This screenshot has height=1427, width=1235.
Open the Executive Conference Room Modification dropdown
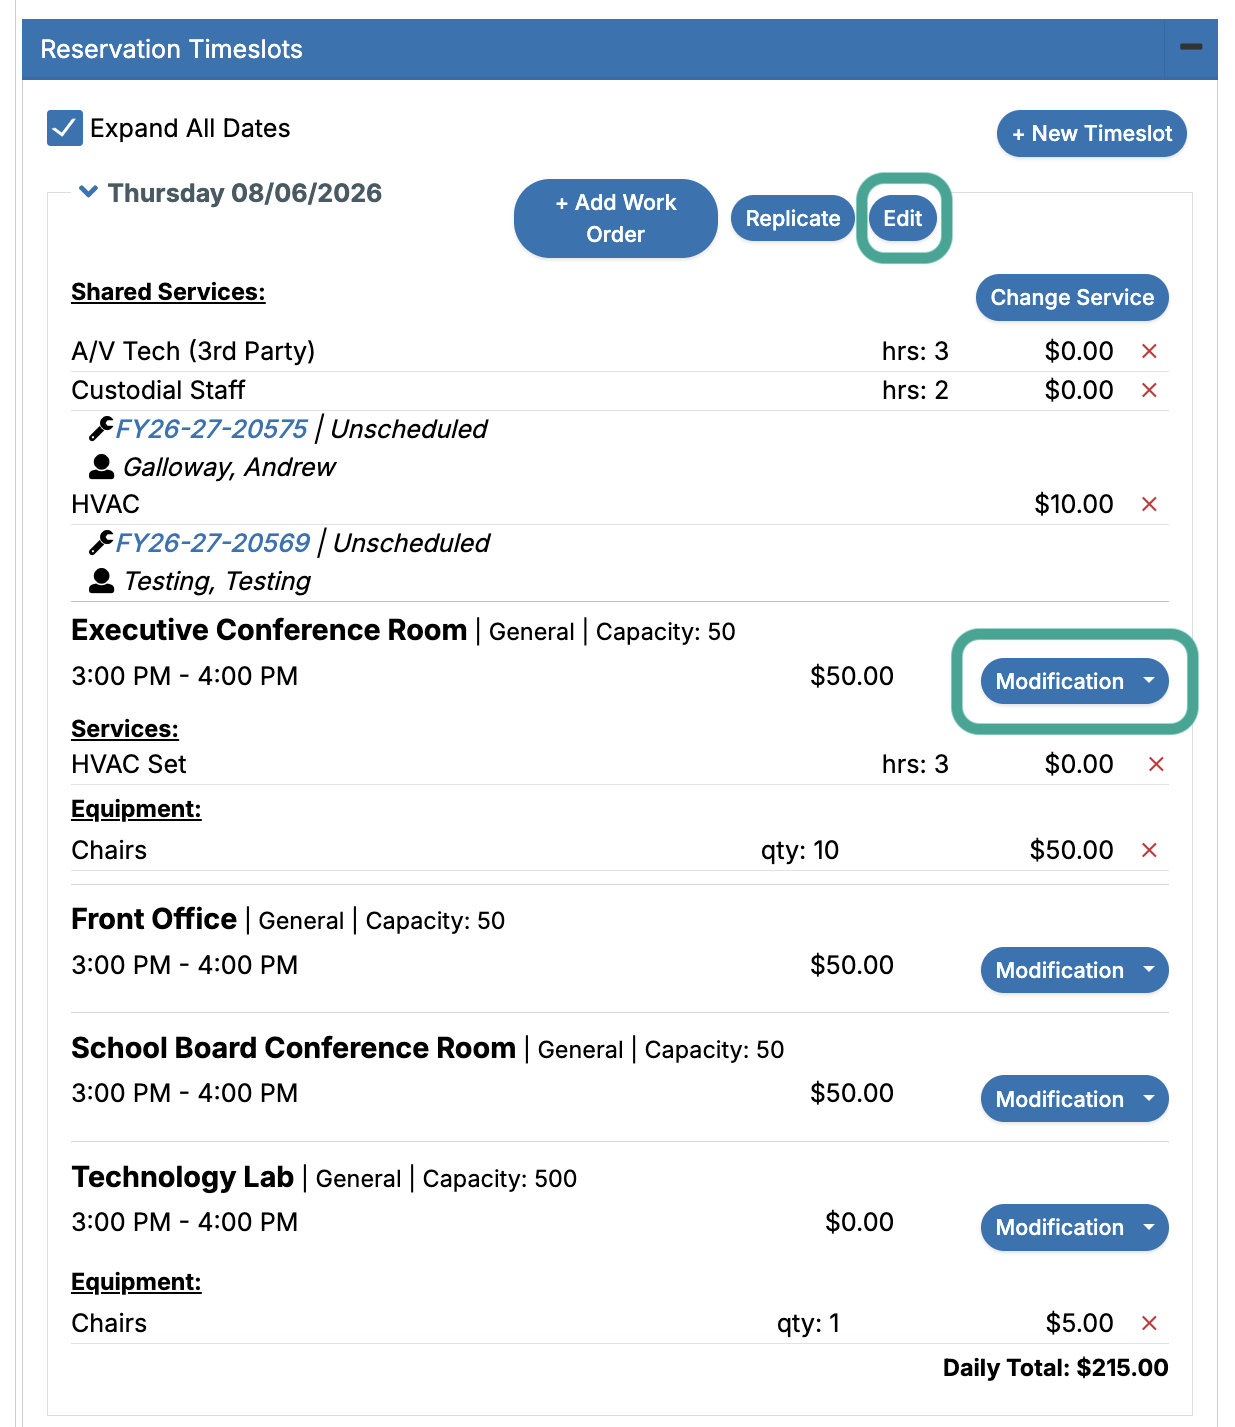tap(1074, 681)
